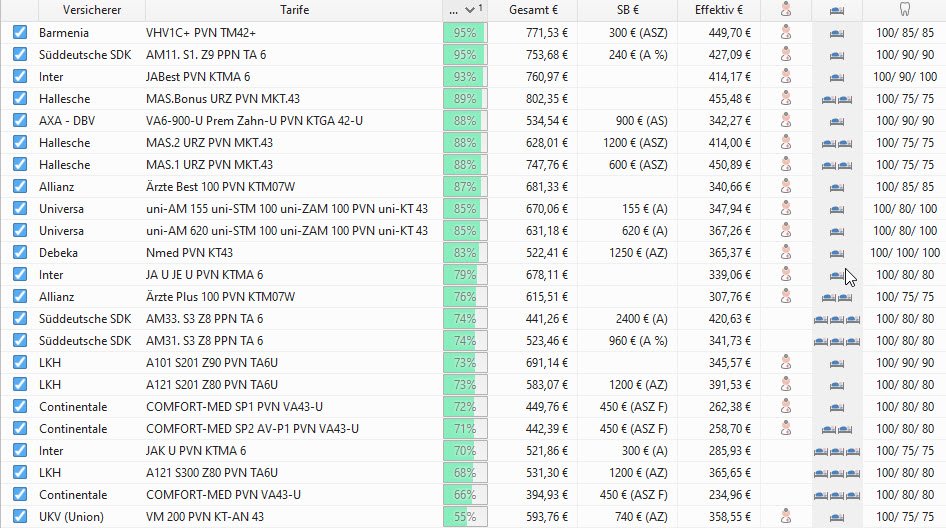Viewport: 946px width, 528px height.
Task: Click doctor icon in UKV (Union) row
Action: (x=786, y=516)
